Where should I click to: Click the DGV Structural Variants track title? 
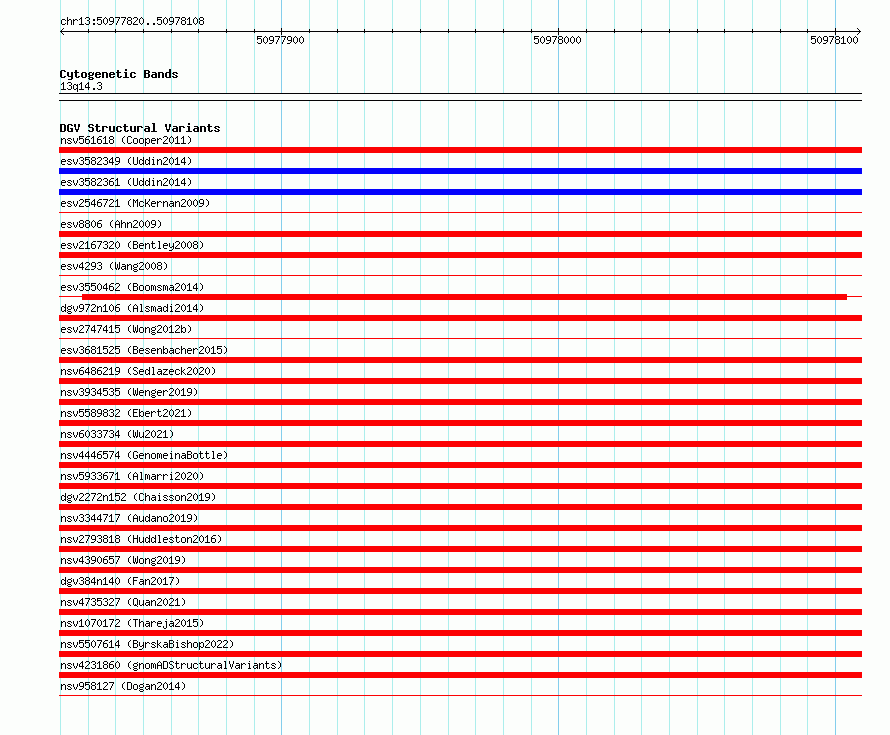[140, 128]
